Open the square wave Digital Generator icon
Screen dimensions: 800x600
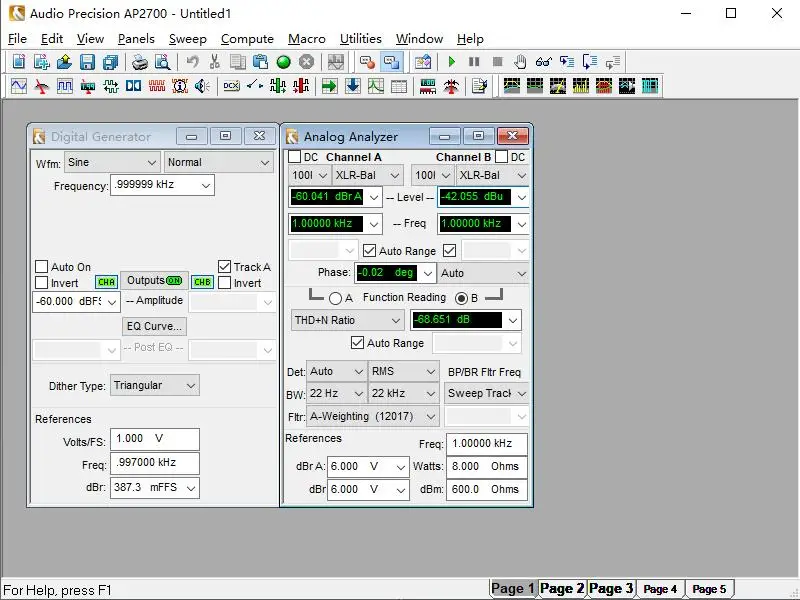[65, 86]
